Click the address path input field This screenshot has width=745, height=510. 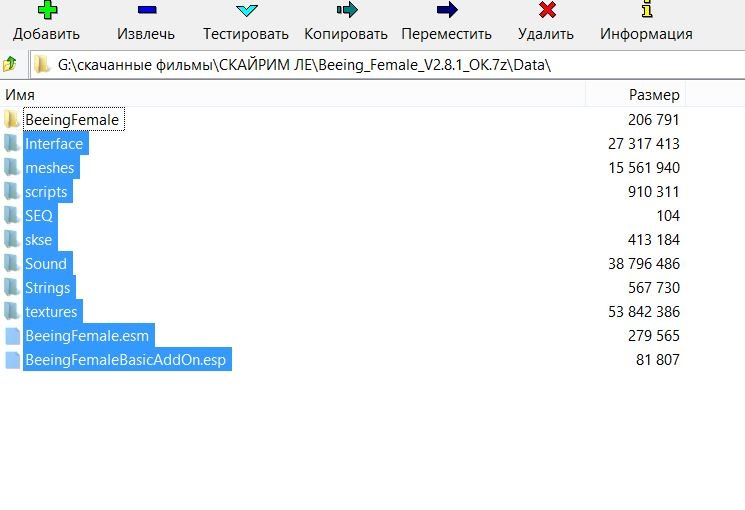[x=390, y=65]
